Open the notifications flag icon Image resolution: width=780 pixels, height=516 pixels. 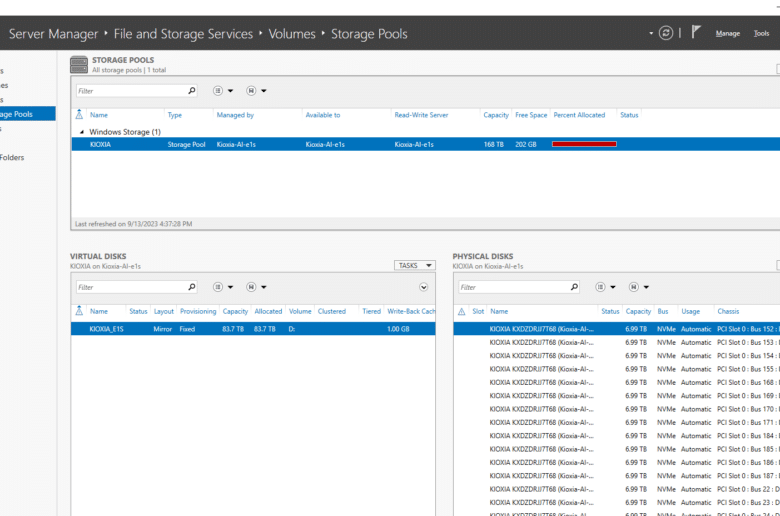(696, 32)
